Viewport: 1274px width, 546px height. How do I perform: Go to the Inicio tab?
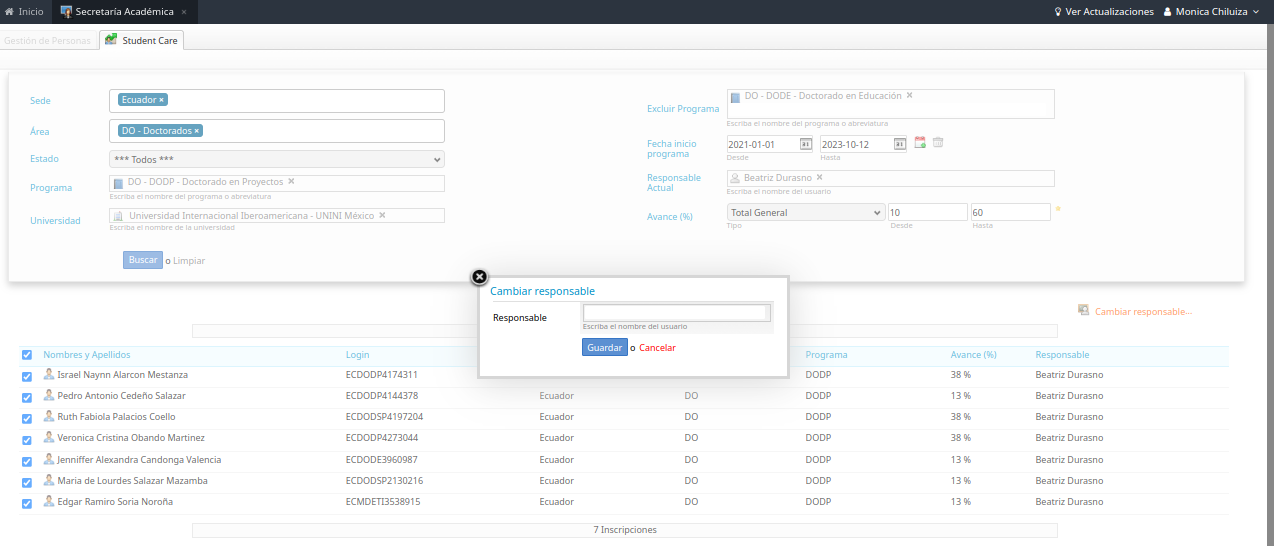25,12
